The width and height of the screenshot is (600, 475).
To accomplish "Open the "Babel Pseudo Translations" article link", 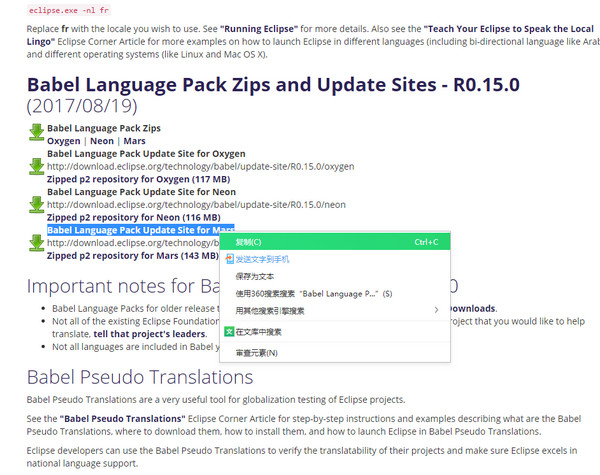I will (122, 419).
